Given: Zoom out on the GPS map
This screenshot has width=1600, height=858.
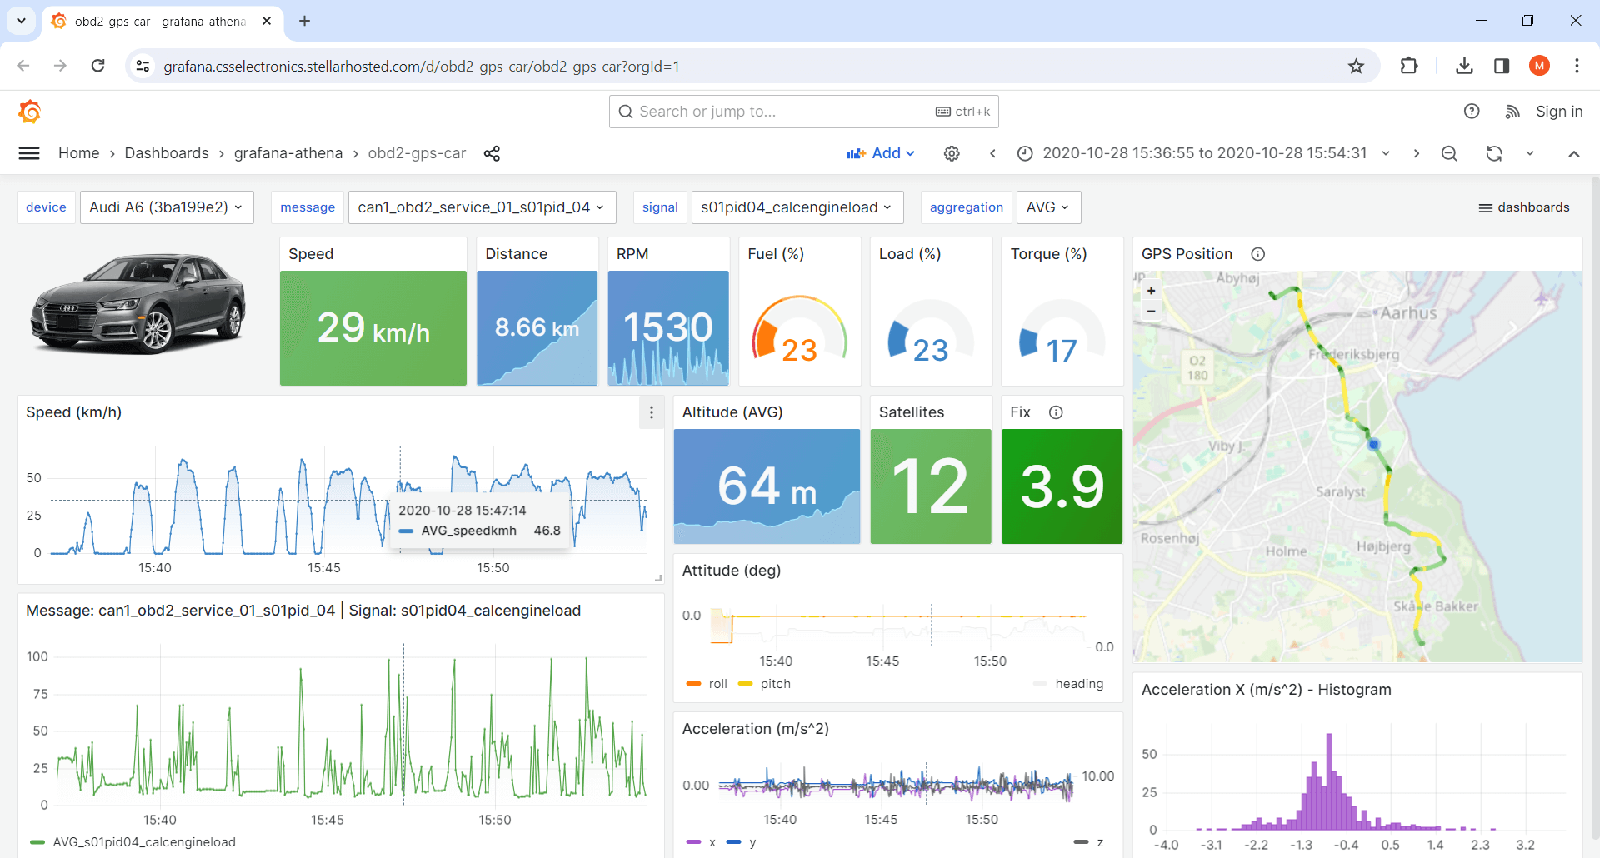Looking at the screenshot, I should coord(1151,311).
